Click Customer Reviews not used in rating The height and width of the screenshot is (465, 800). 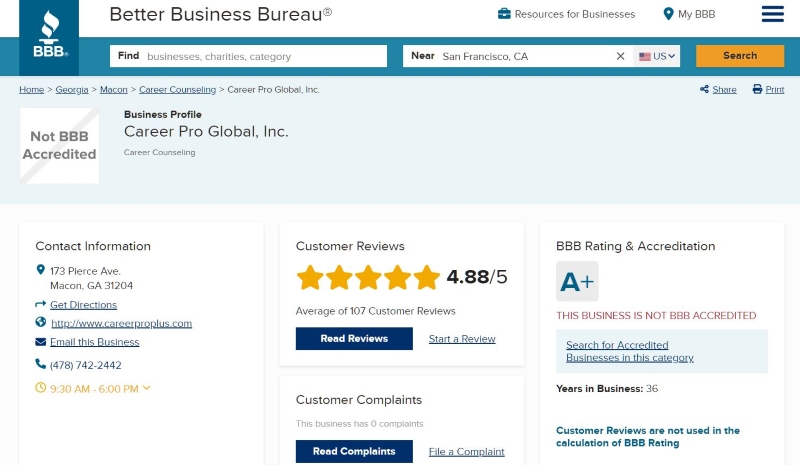tap(648, 436)
